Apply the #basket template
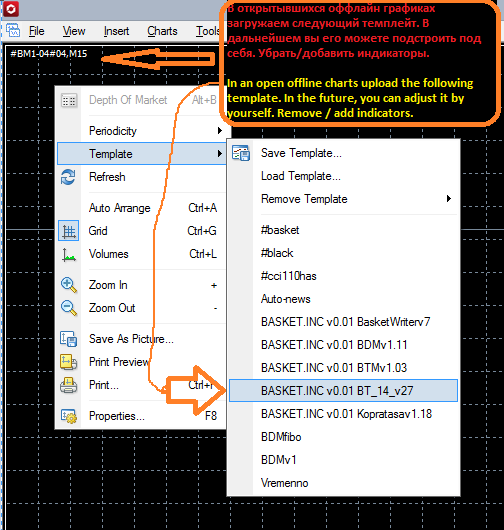Screen dimensions: 504x530 (x=343, y=230)
